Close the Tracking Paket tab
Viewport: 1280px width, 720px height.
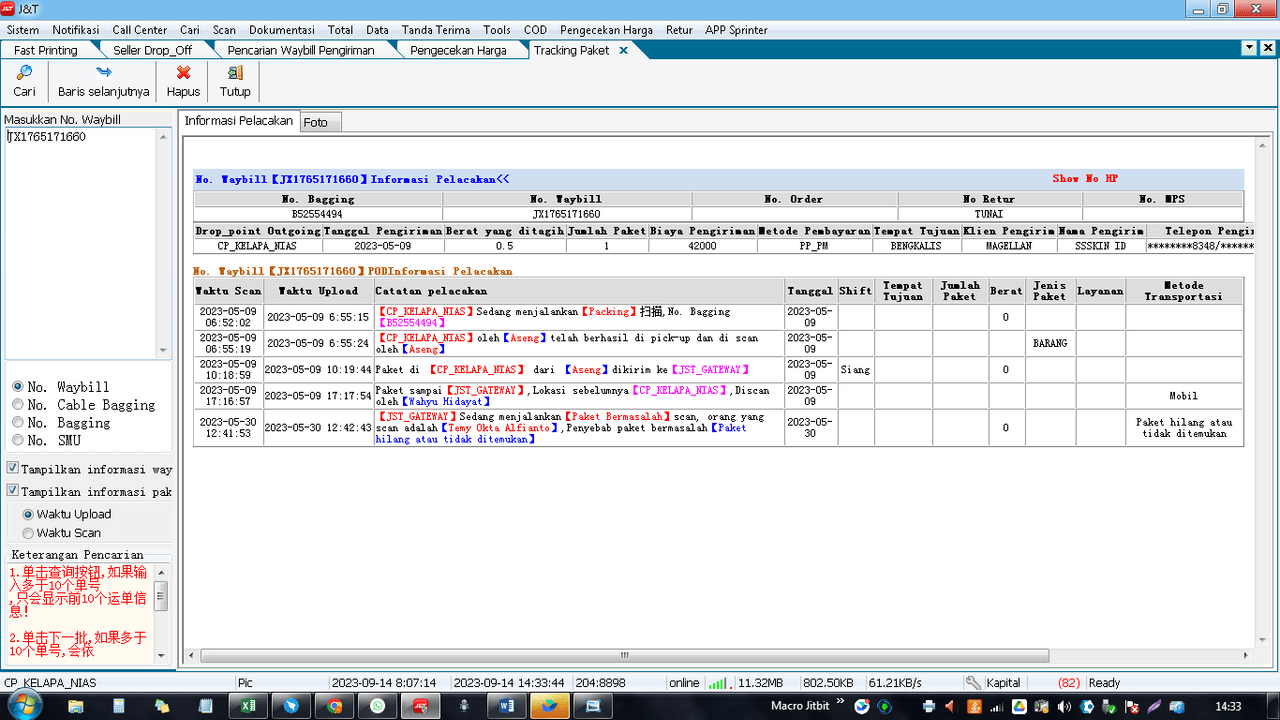623,50
